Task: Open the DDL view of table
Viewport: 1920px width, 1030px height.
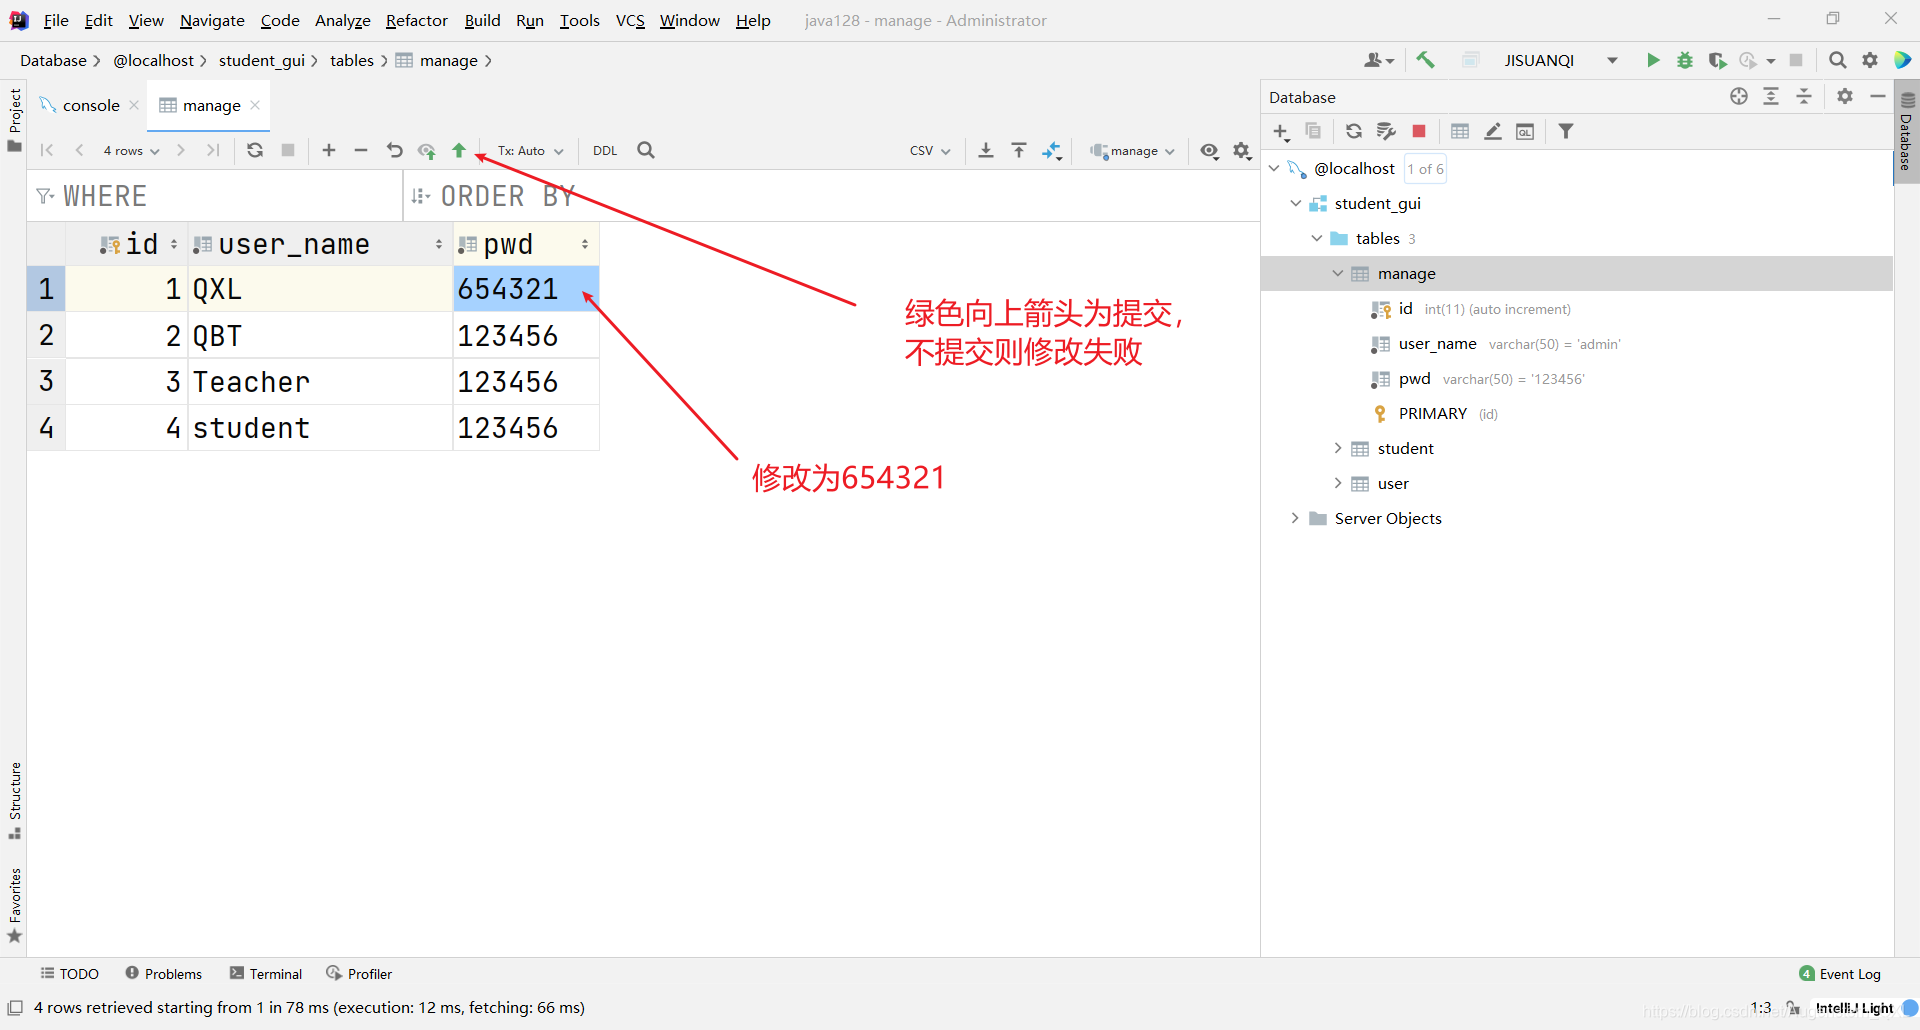Action: tap(605, 151)
